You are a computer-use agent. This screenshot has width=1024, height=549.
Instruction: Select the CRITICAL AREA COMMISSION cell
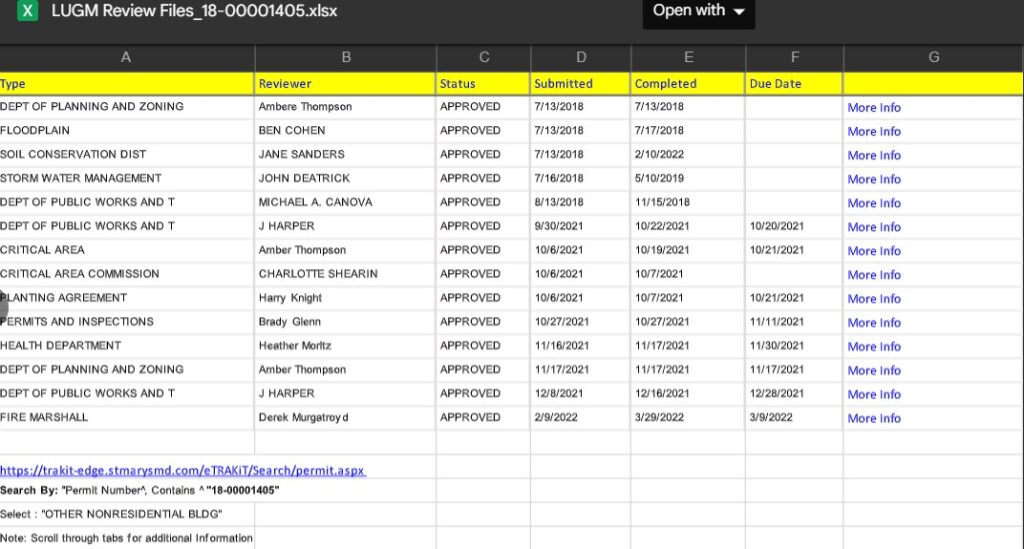pos(126,274)
